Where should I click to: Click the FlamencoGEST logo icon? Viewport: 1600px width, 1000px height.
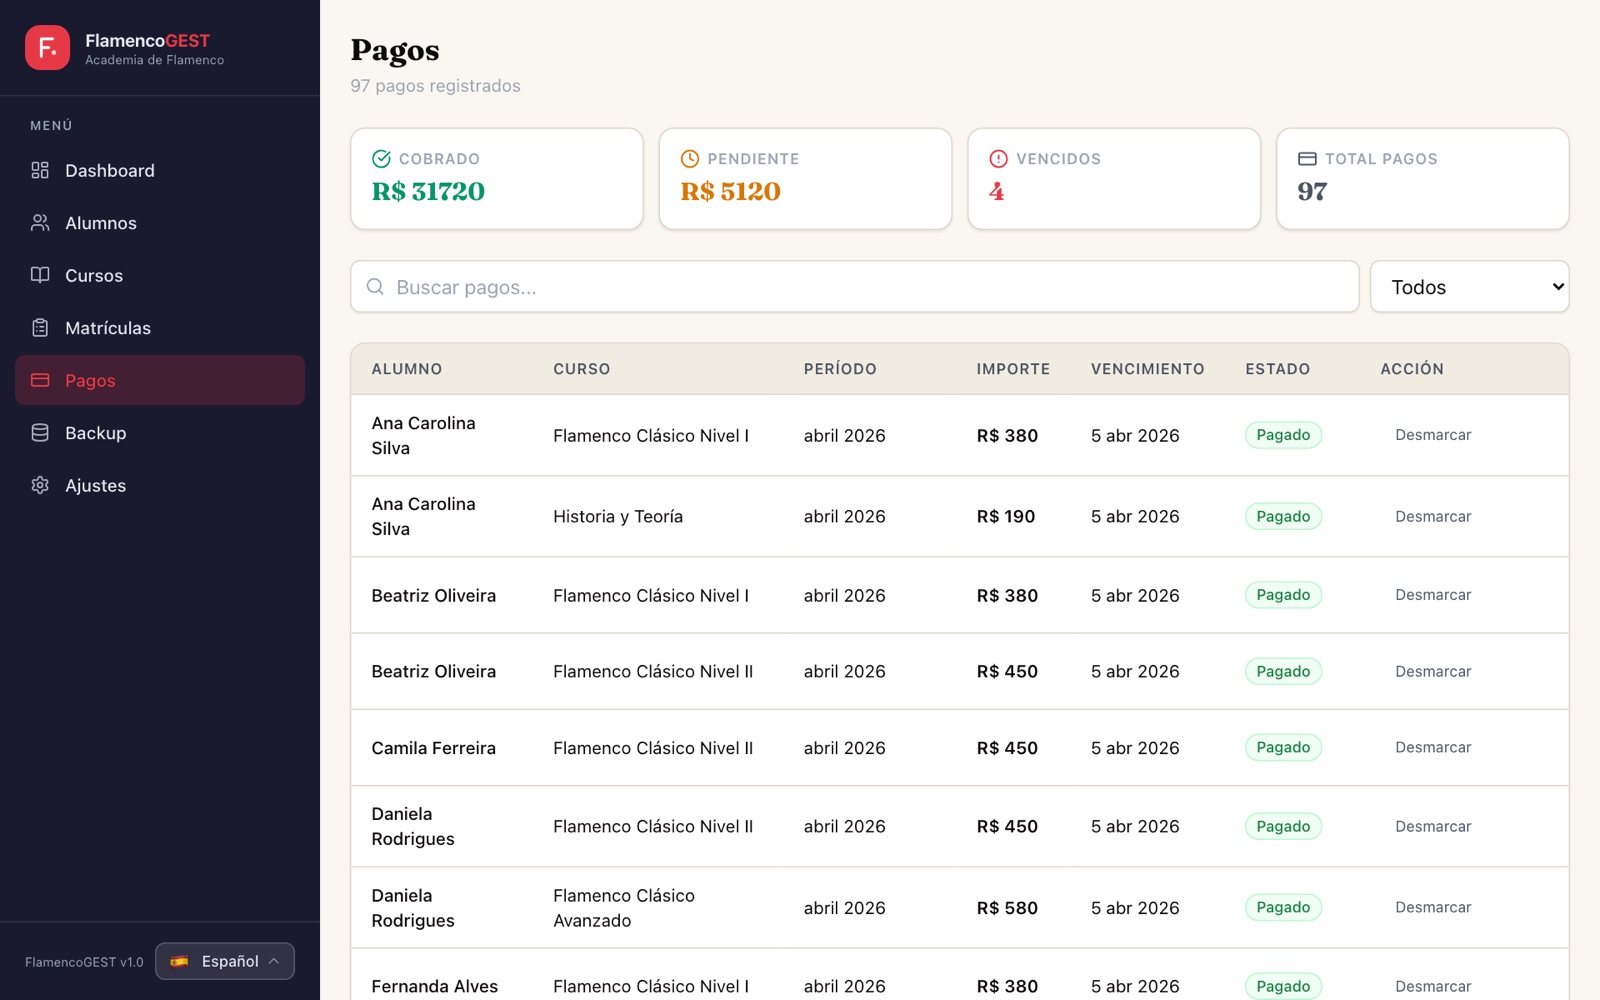pyautogui.click(x=47, y=48)
